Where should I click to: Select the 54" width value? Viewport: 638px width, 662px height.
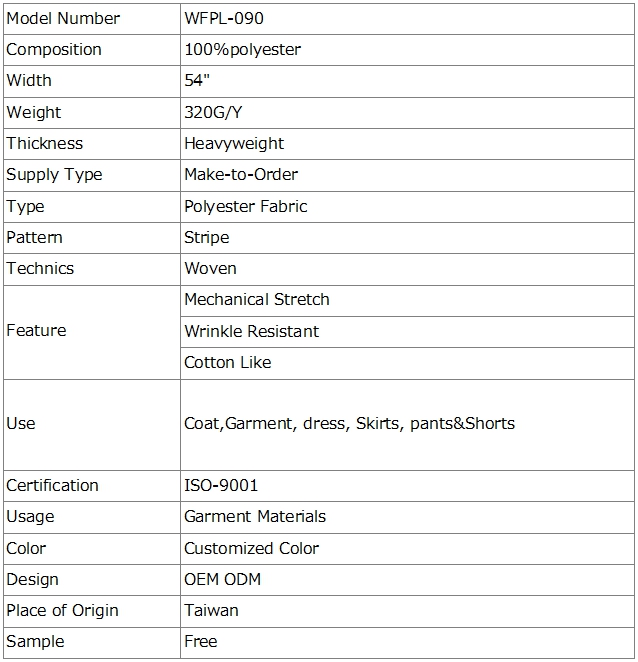tap(195, 80)
